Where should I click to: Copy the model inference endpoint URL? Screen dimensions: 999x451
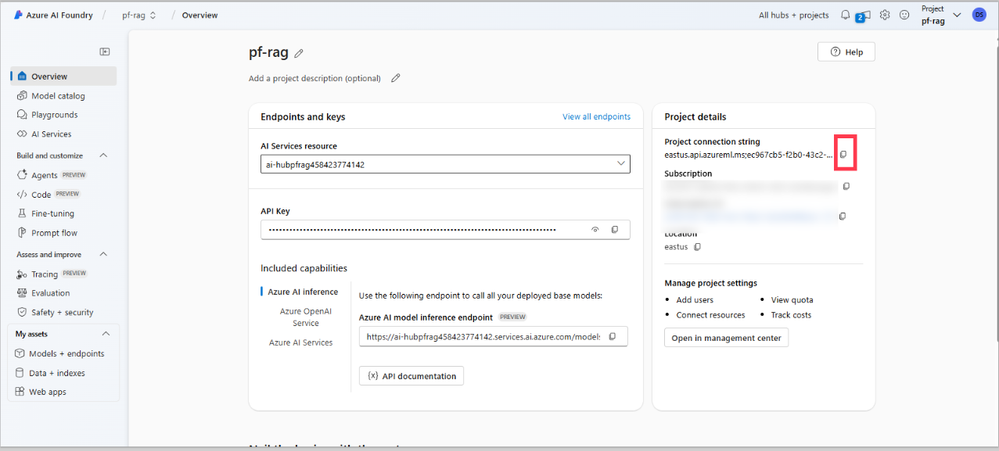pos(612,336)
